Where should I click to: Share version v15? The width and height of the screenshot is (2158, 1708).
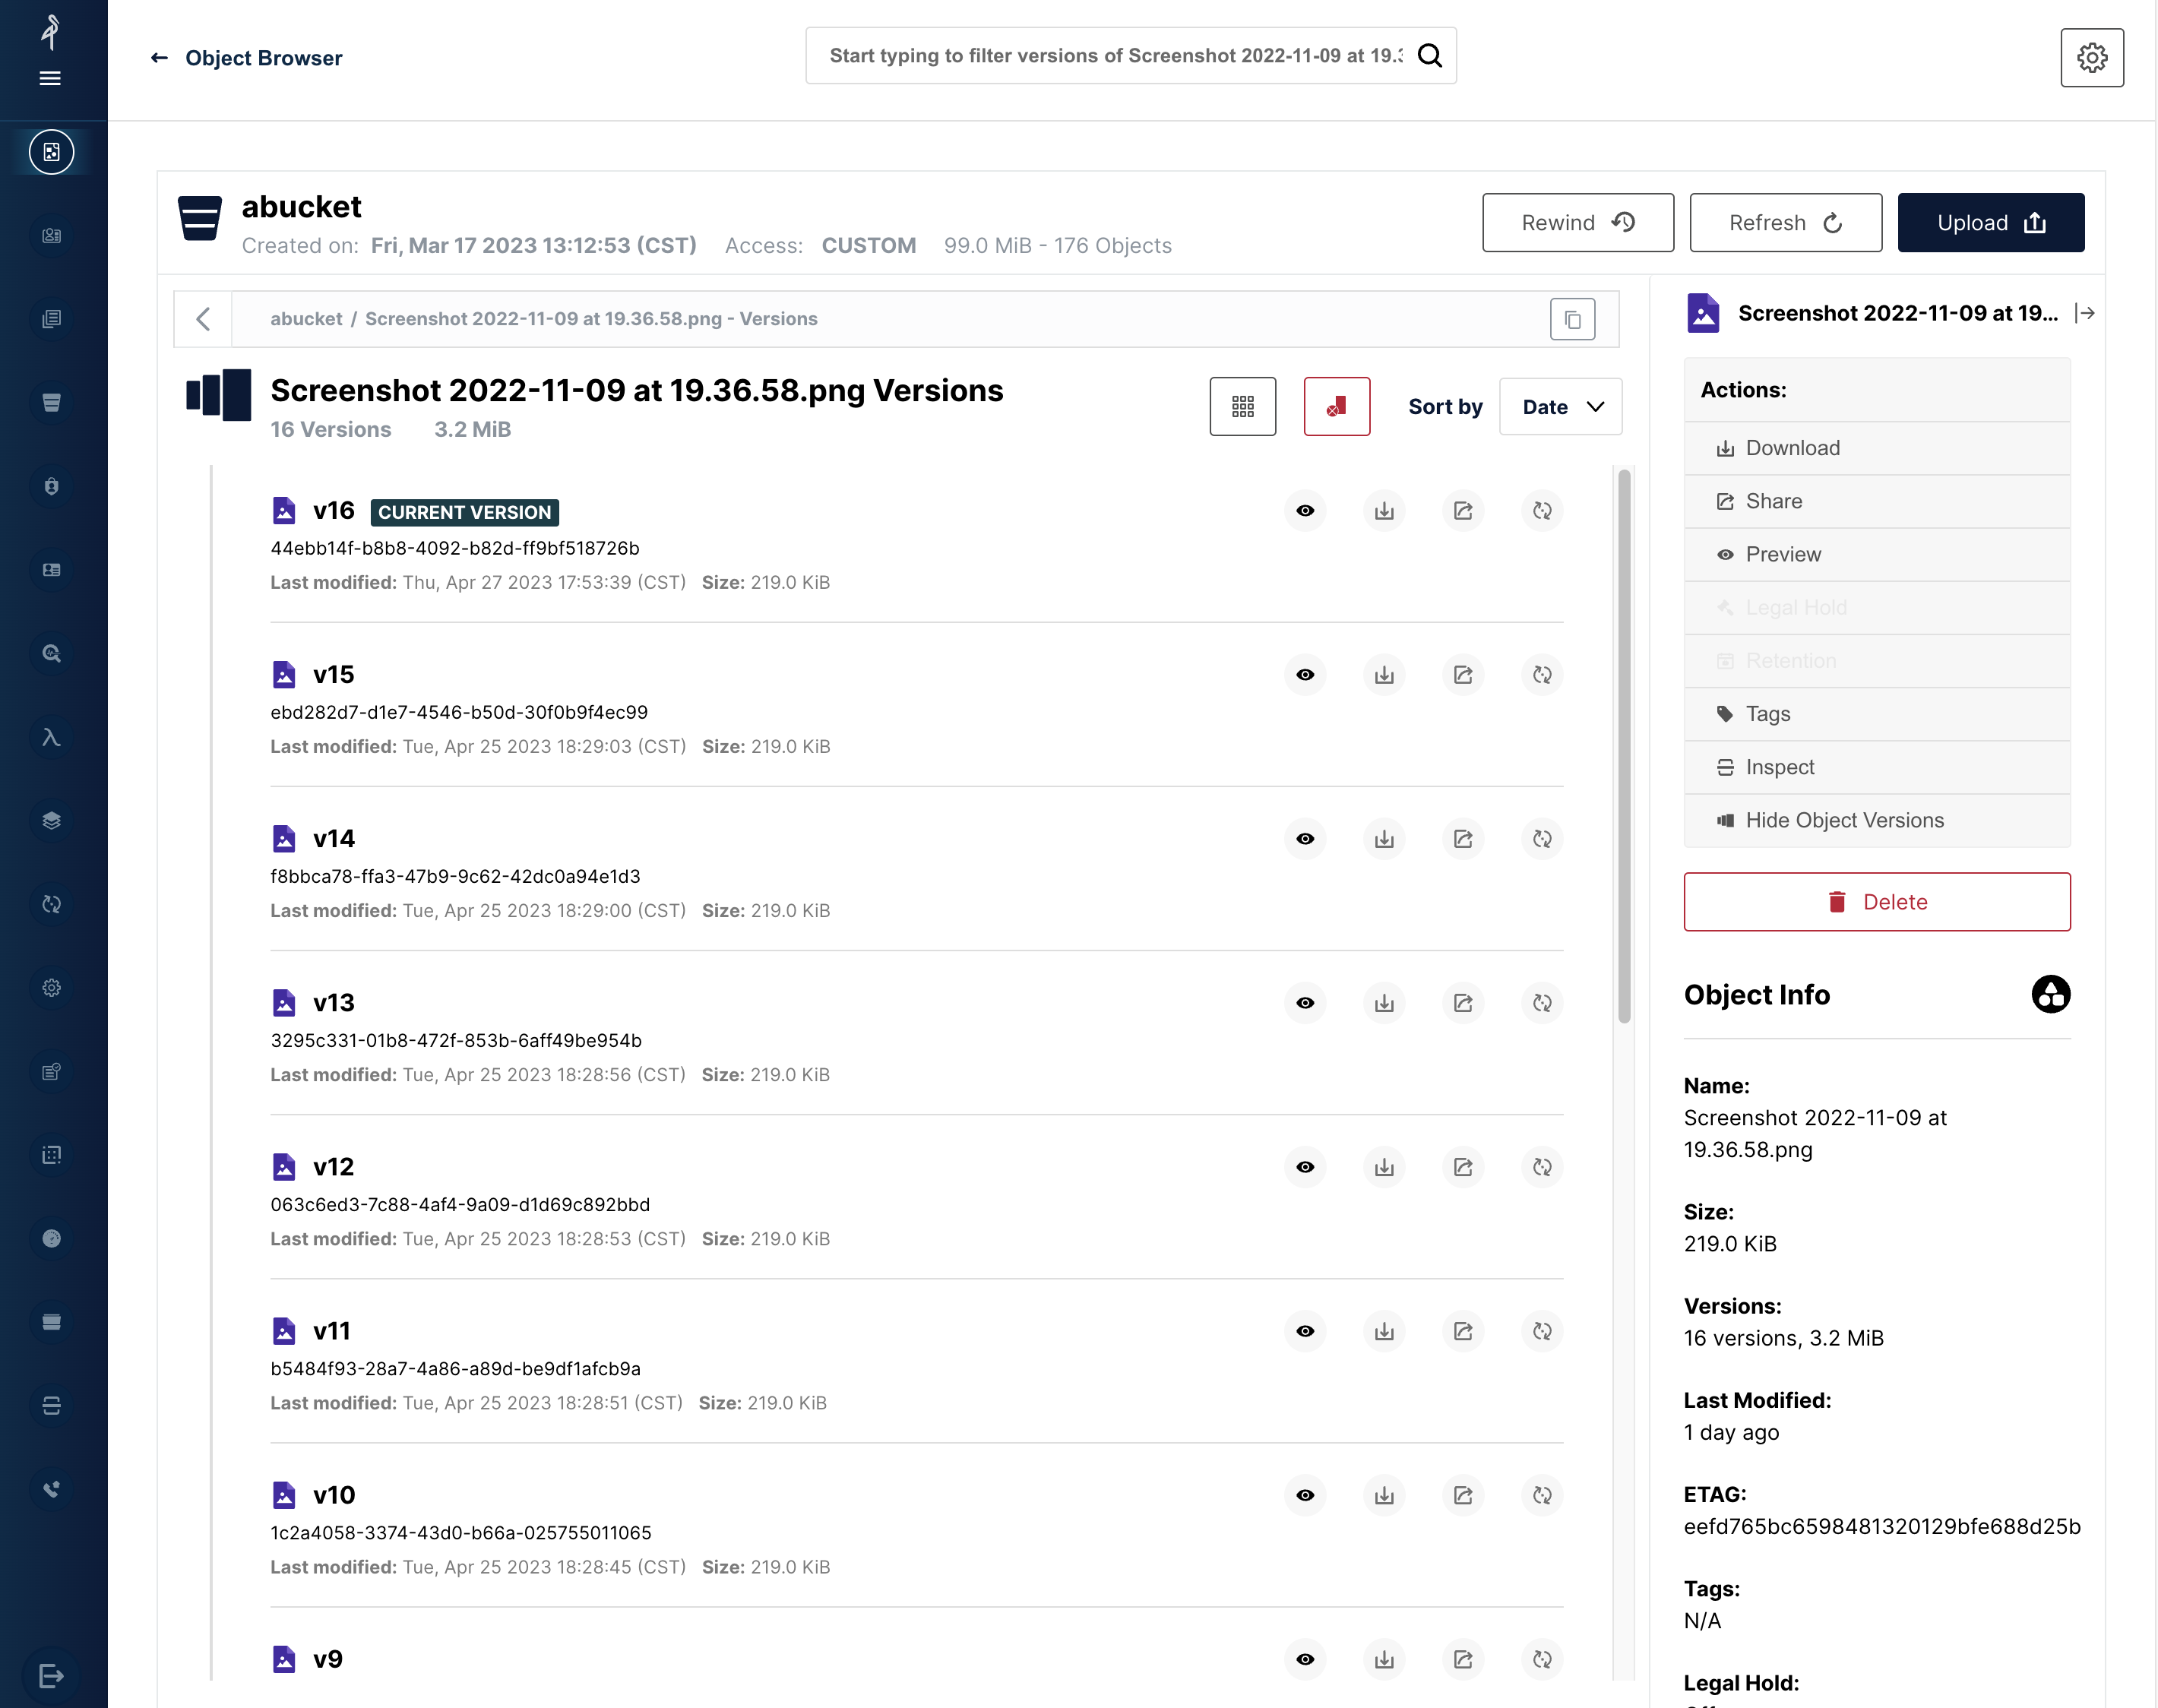pos(1463,675)
